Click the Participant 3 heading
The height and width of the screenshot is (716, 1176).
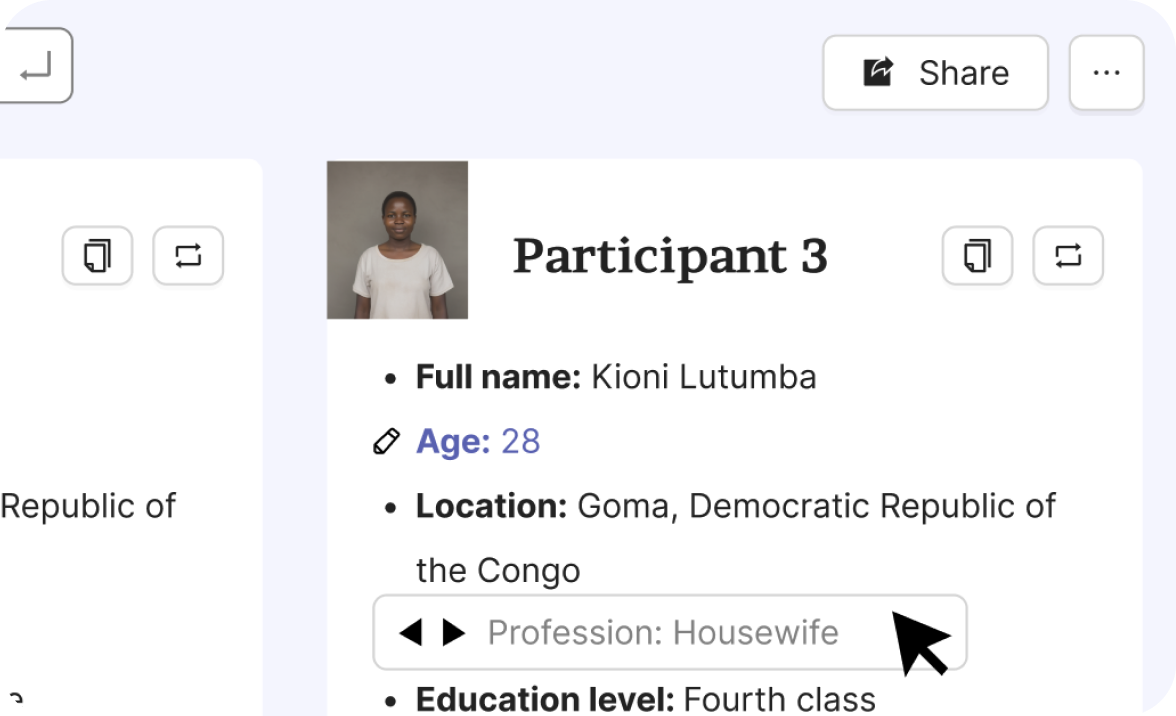670,256
